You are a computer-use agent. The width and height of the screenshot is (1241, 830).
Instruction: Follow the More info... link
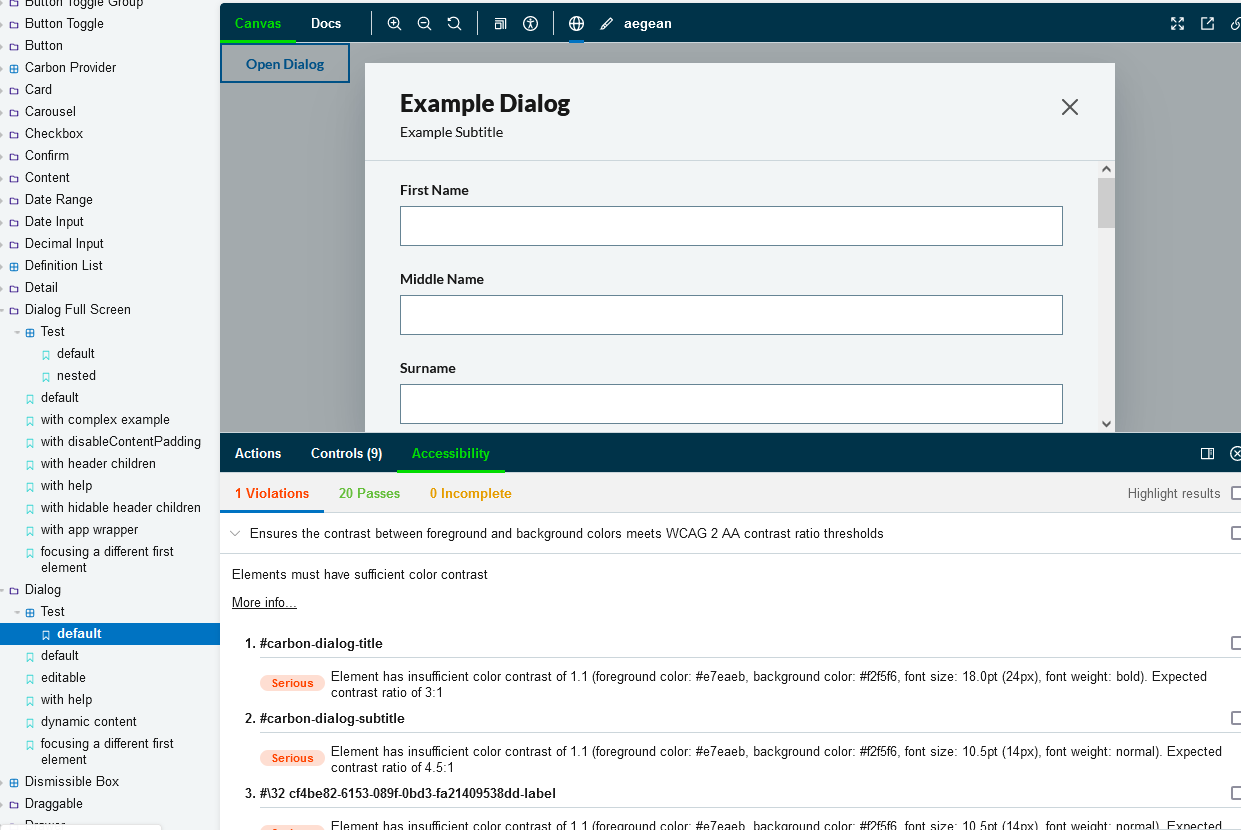click(264, 602)
